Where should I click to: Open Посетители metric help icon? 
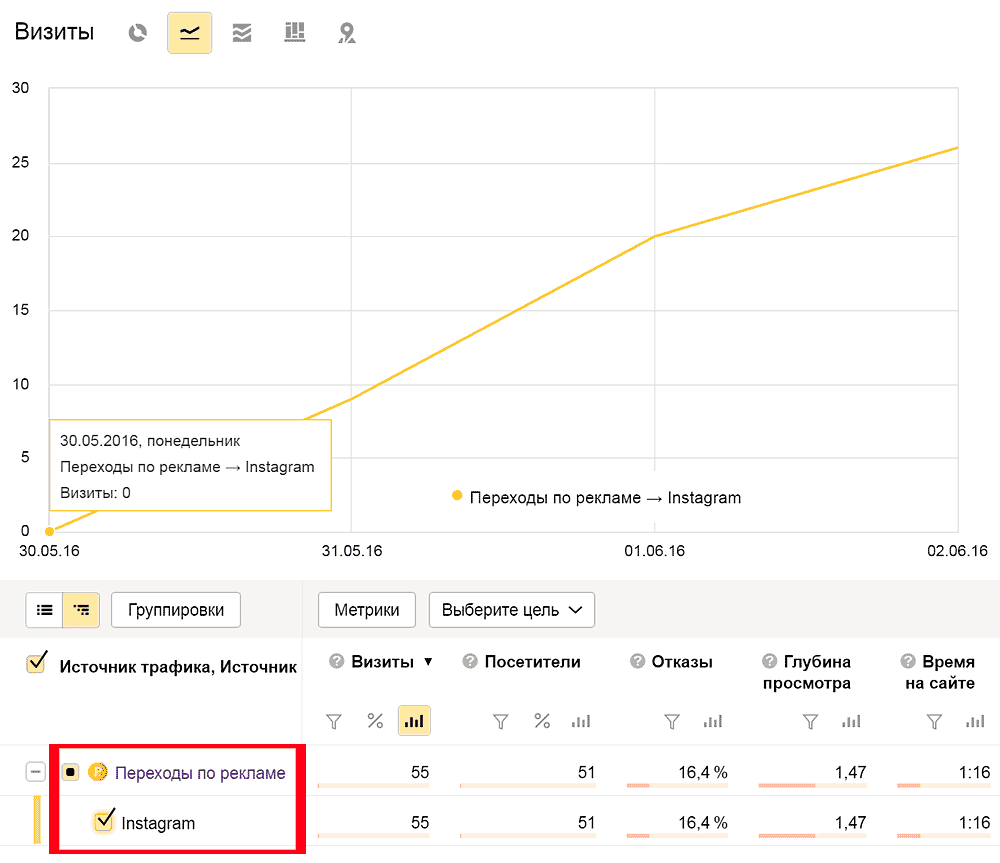point(470,661)
